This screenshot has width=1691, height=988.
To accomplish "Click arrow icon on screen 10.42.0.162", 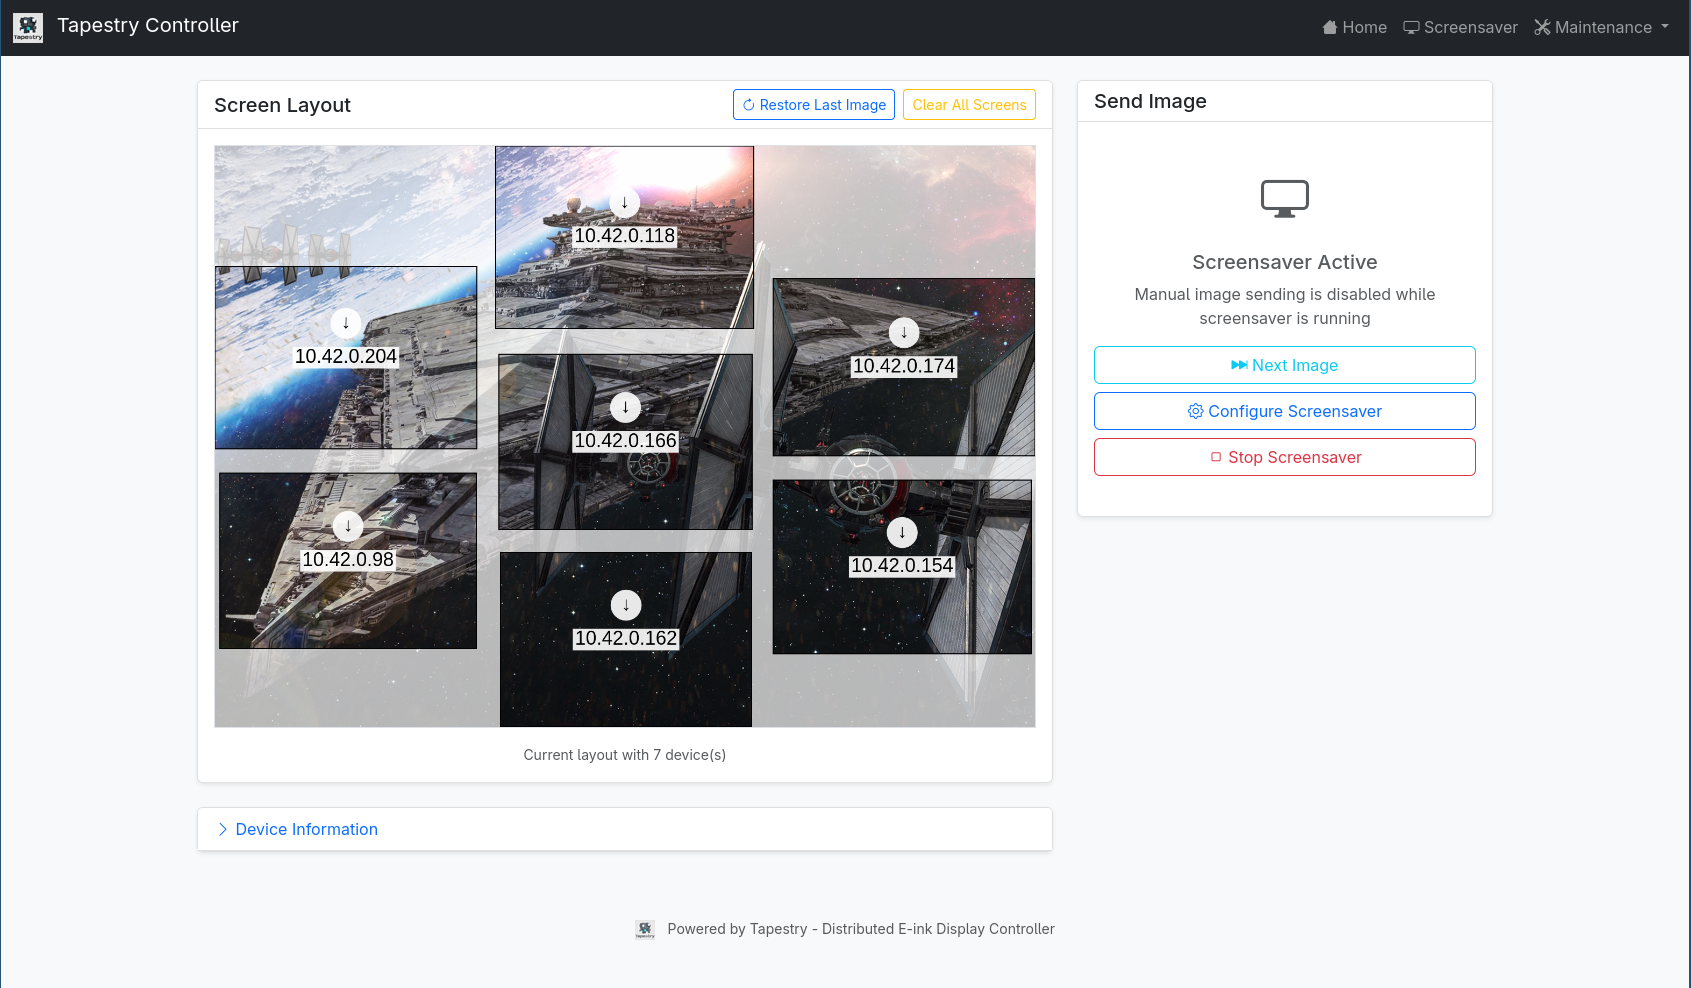I will 626,605.
